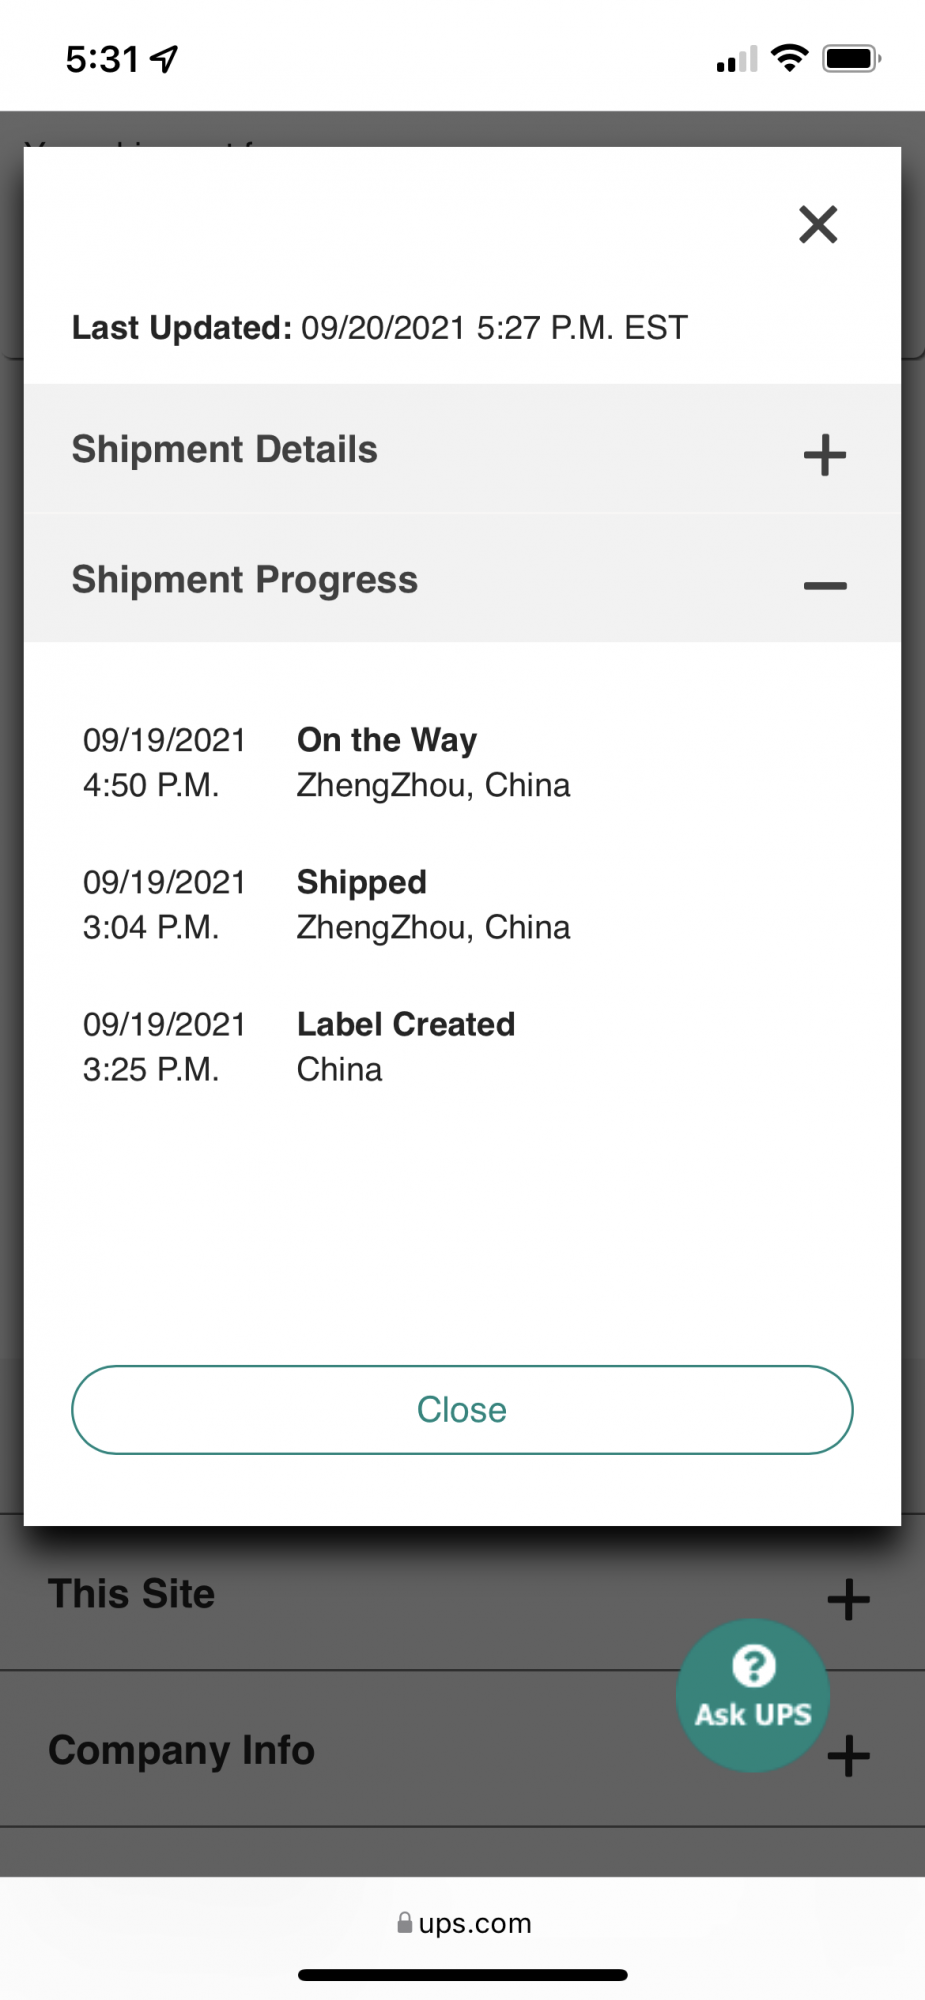Tap the cellular signal bars
Viewport: 925px width, 2000px height.
tap(737, 60)
